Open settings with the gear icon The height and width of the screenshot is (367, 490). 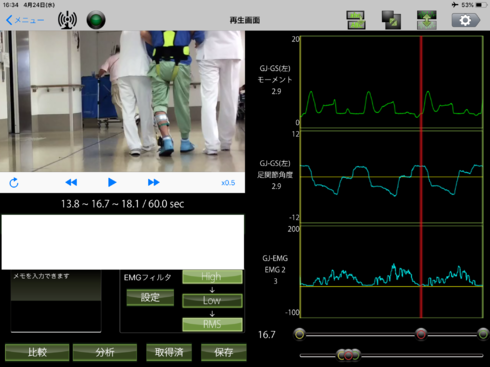[466, 20]
